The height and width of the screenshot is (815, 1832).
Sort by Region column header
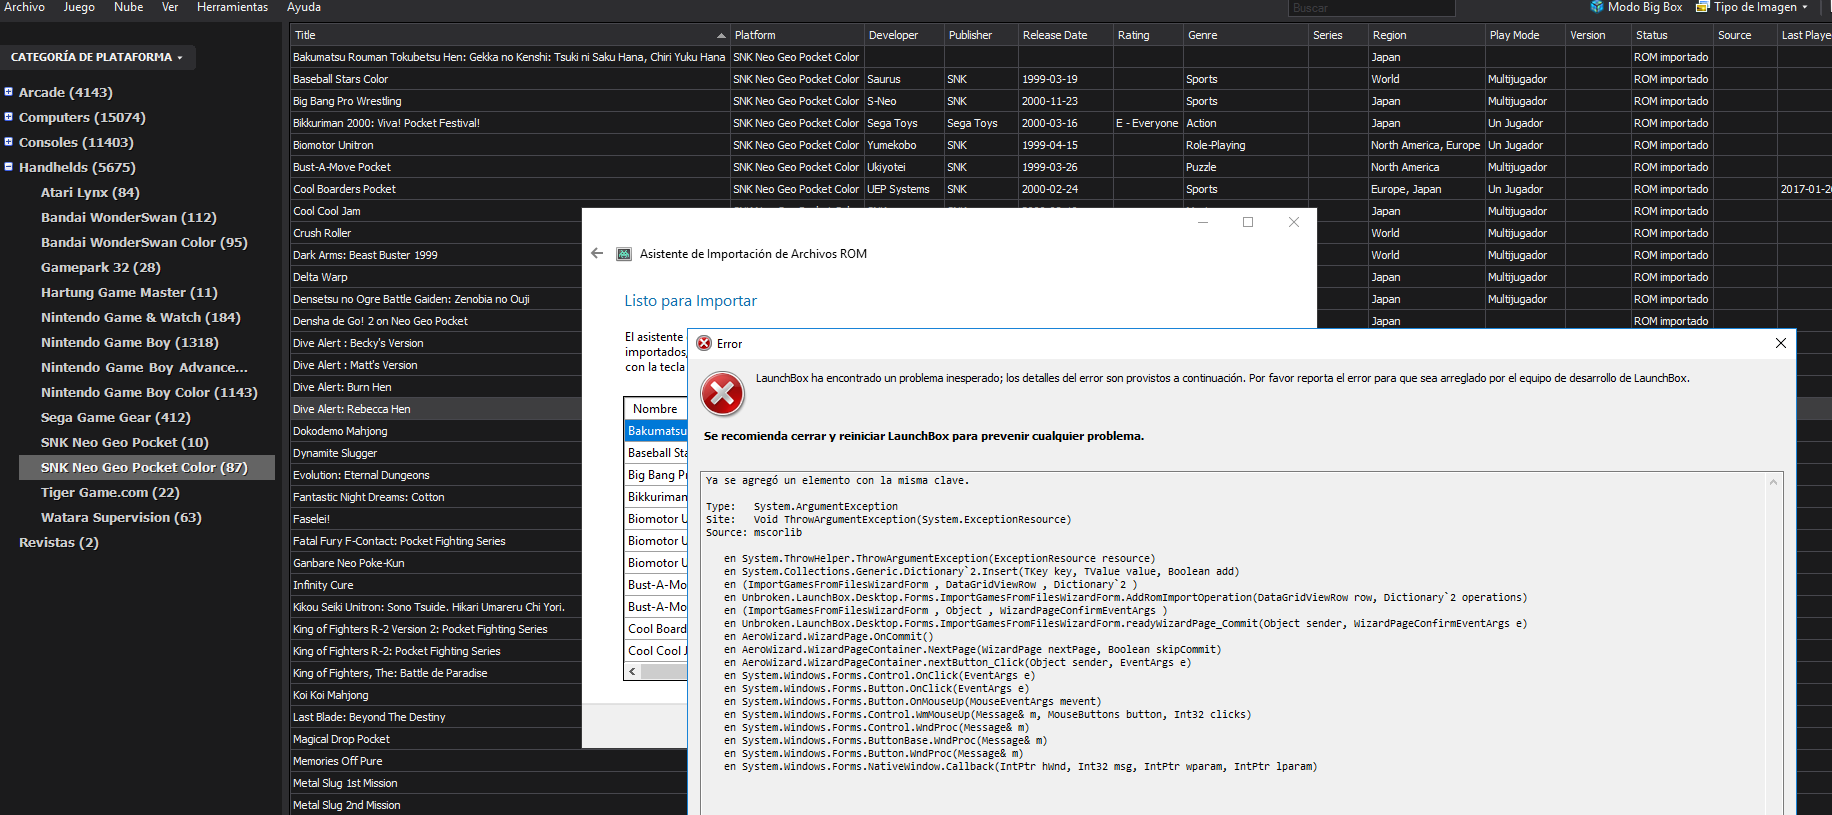coord(1426,35)
